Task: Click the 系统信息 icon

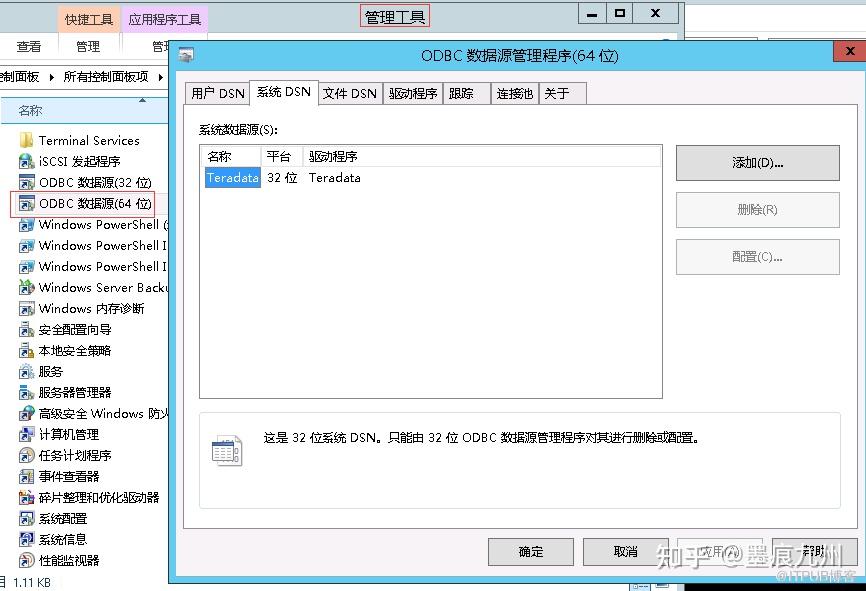Action: pyautogui.click(x=26, y=540)
